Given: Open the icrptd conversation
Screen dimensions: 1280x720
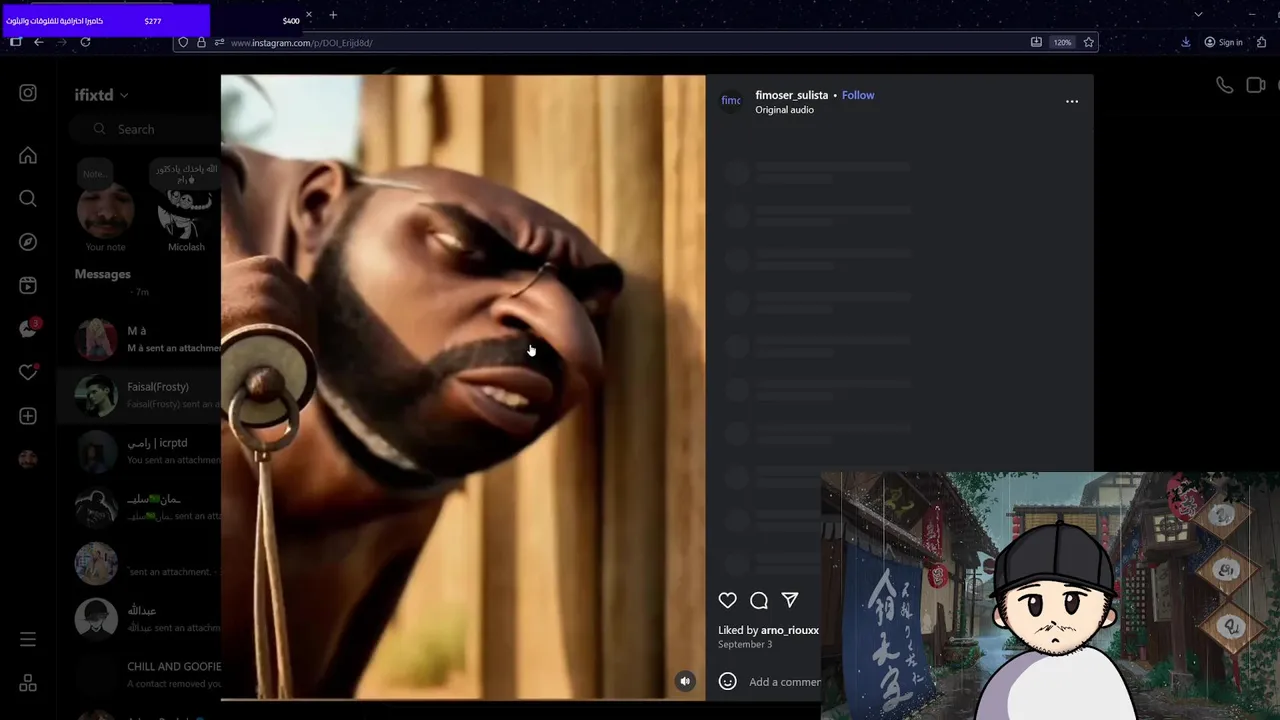Looking at the screenshot, I should pos(138,452).
